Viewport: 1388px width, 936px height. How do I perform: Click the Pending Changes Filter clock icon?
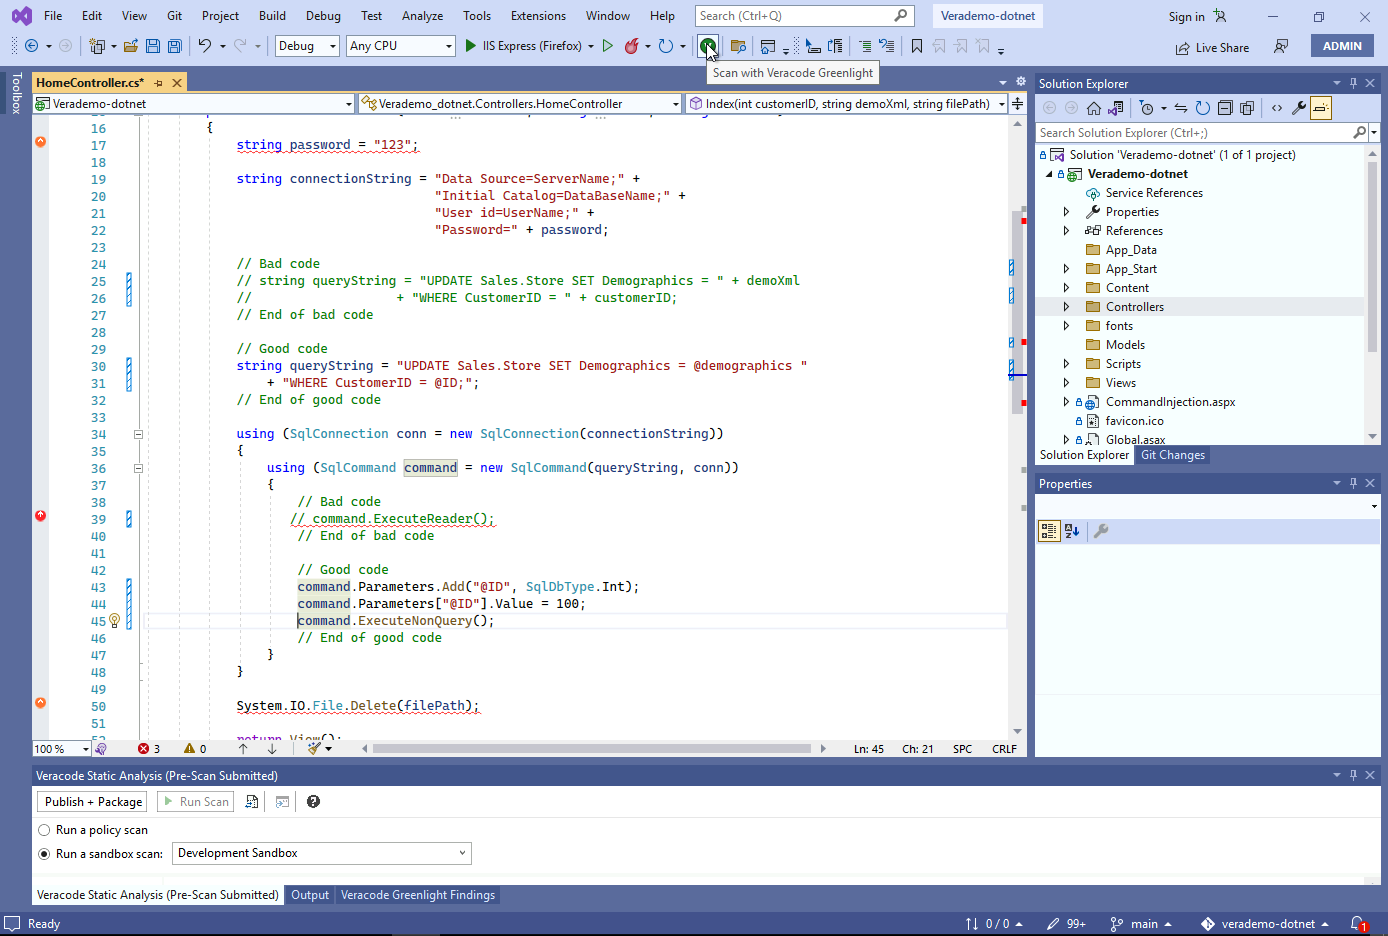(x=1147, y=108)
